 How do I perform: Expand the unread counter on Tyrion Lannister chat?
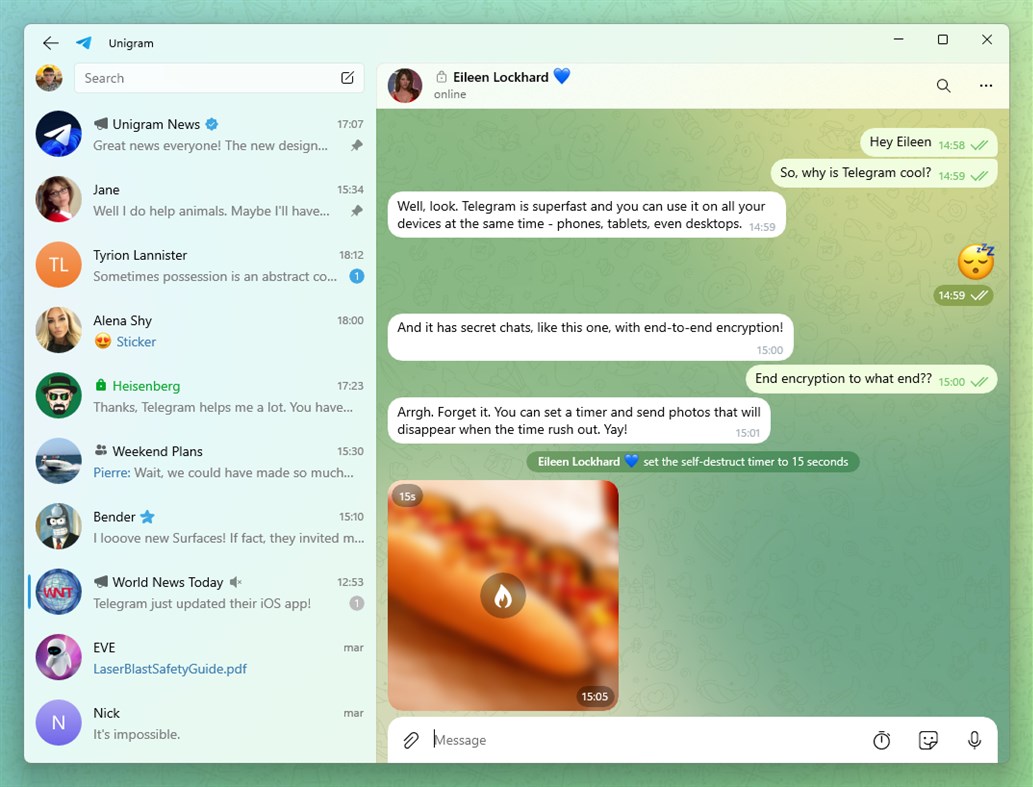pyautogui.click(x=355, y=276)
